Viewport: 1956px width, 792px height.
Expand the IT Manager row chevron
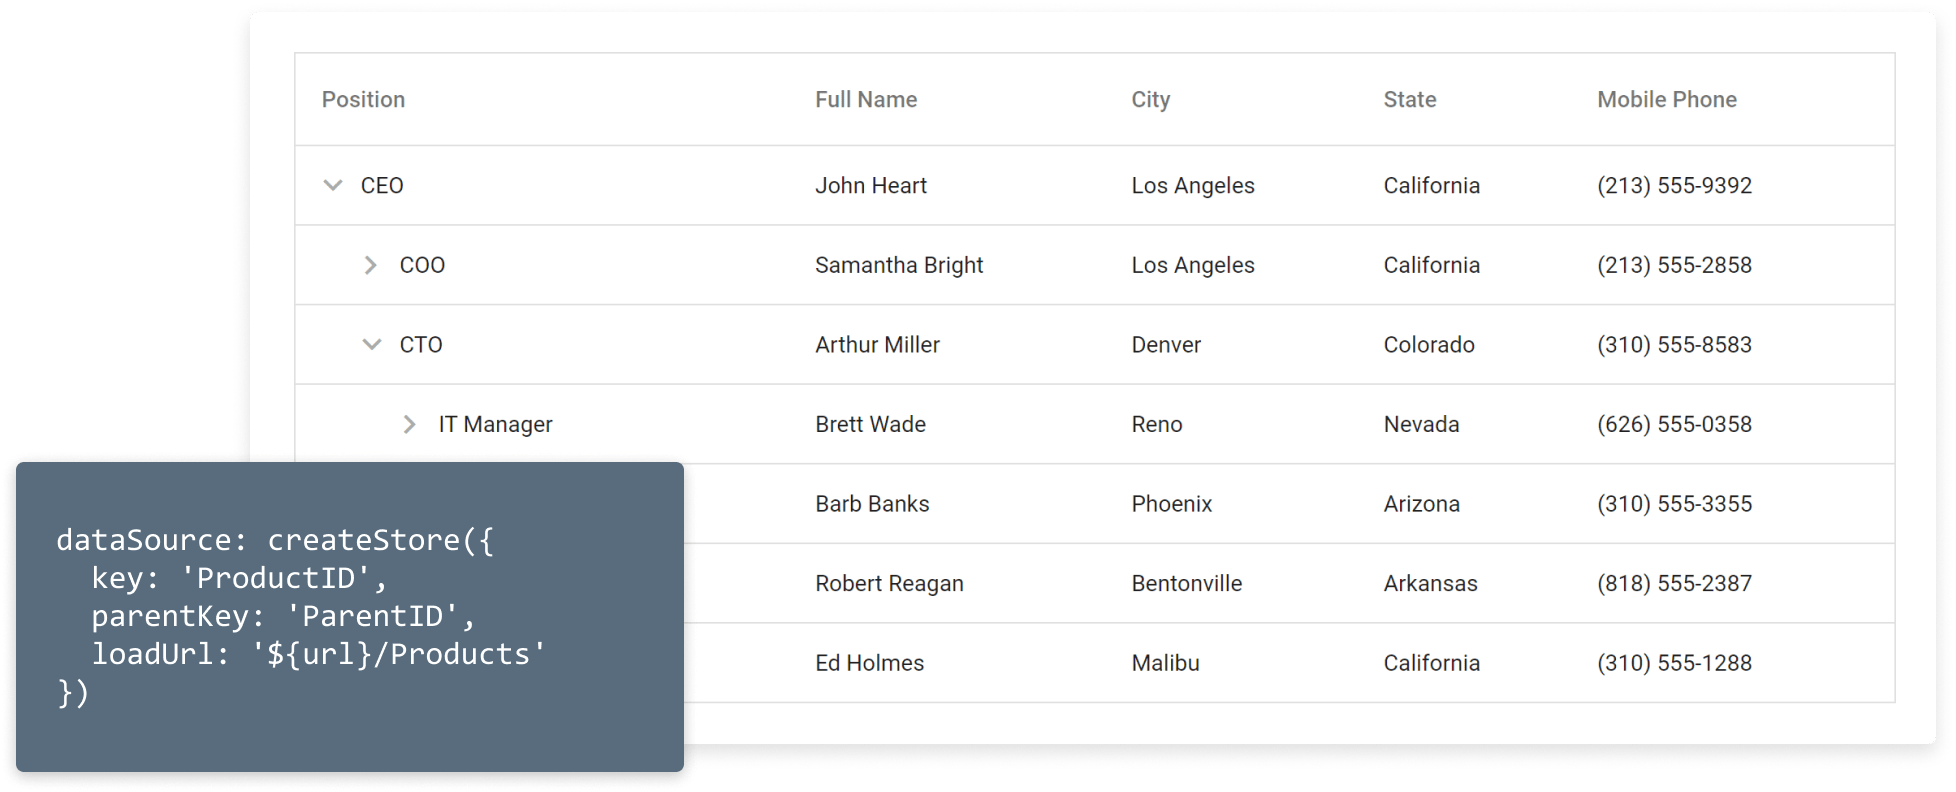click(x=409, y=424)
